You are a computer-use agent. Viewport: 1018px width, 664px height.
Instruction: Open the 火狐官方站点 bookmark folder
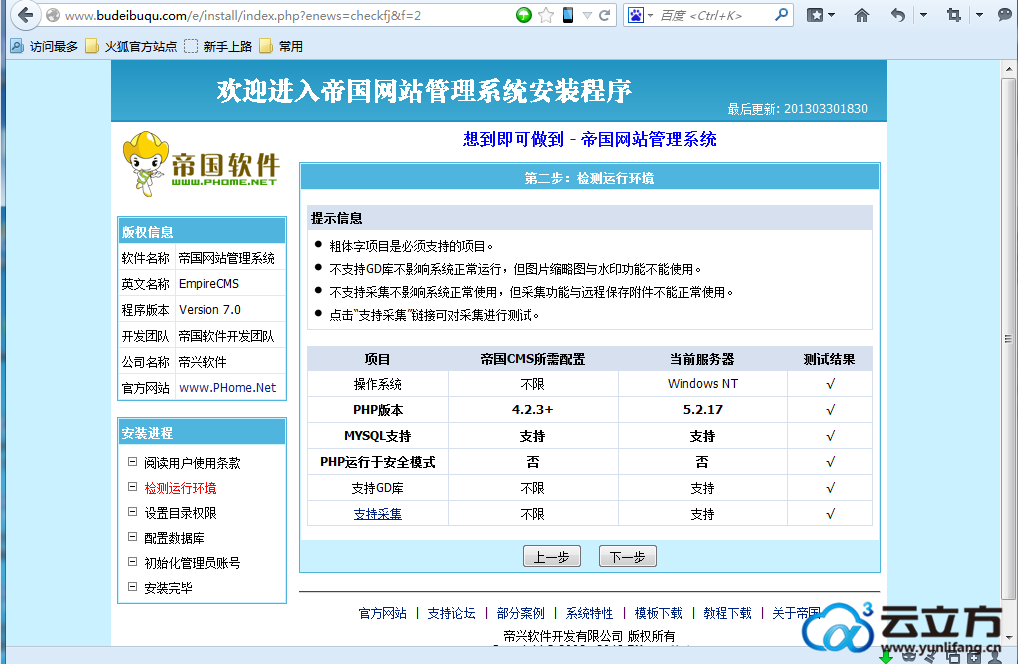point(131,46)
